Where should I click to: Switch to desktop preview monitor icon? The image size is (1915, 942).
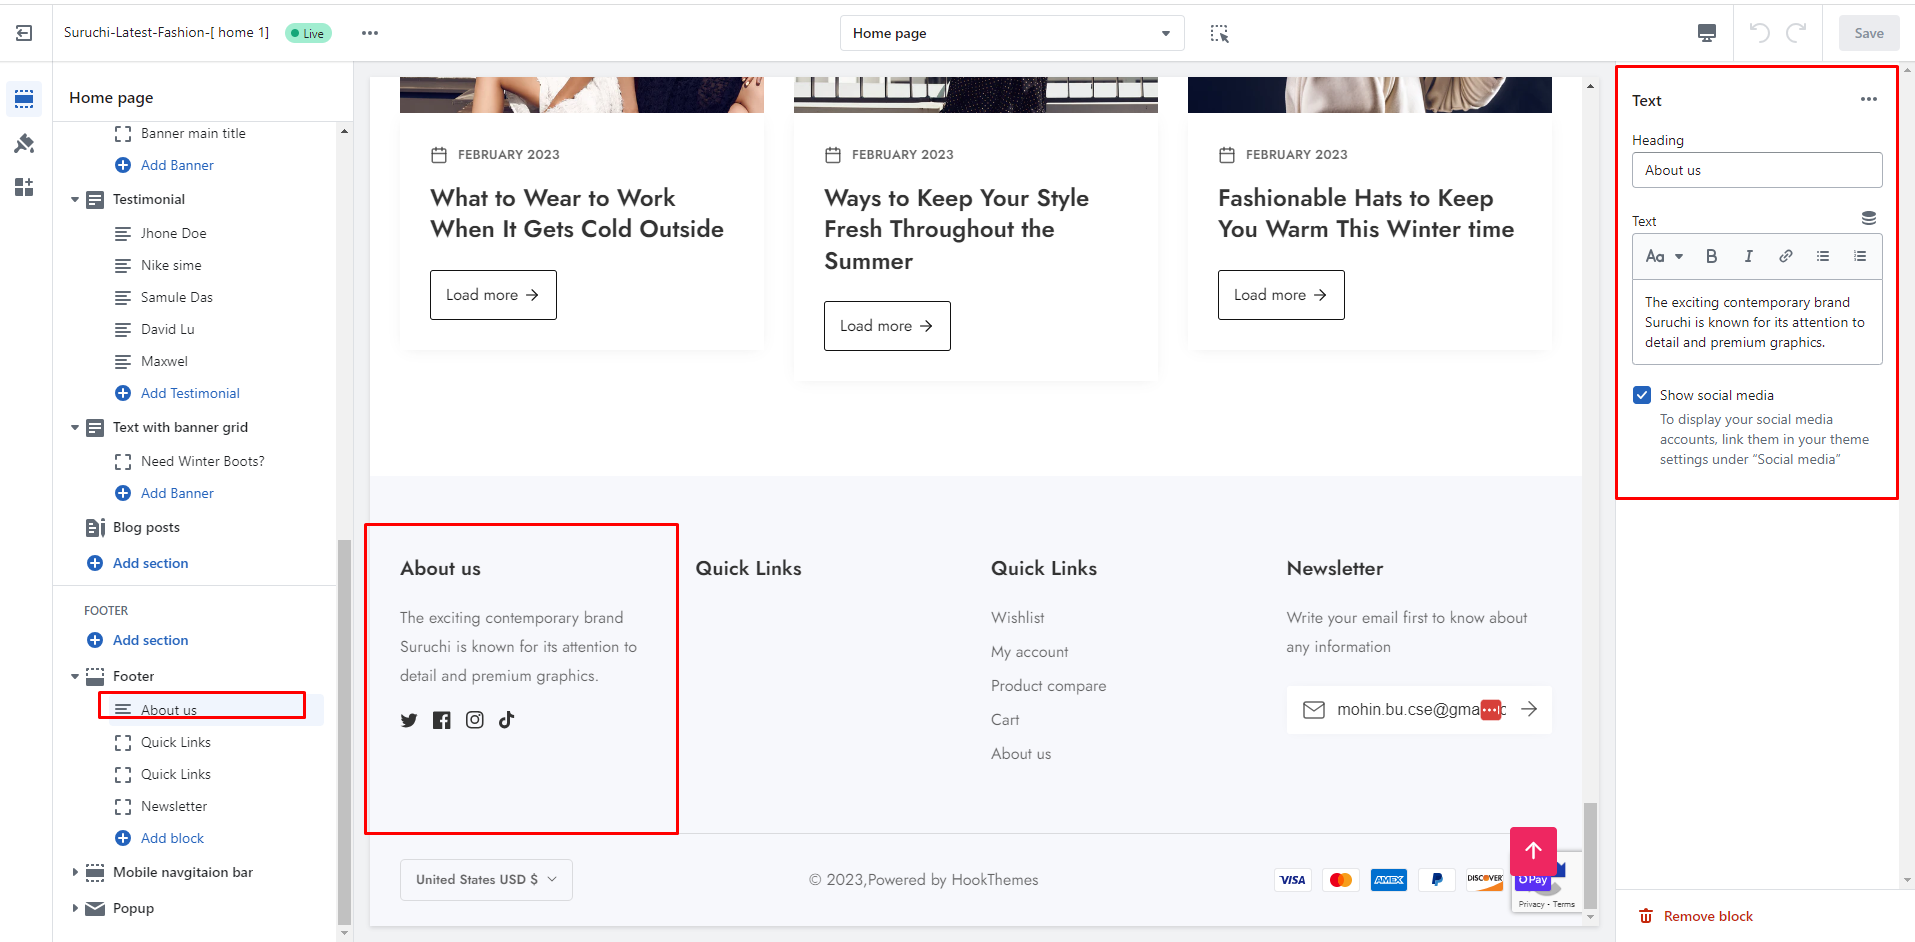(1707, 33)
